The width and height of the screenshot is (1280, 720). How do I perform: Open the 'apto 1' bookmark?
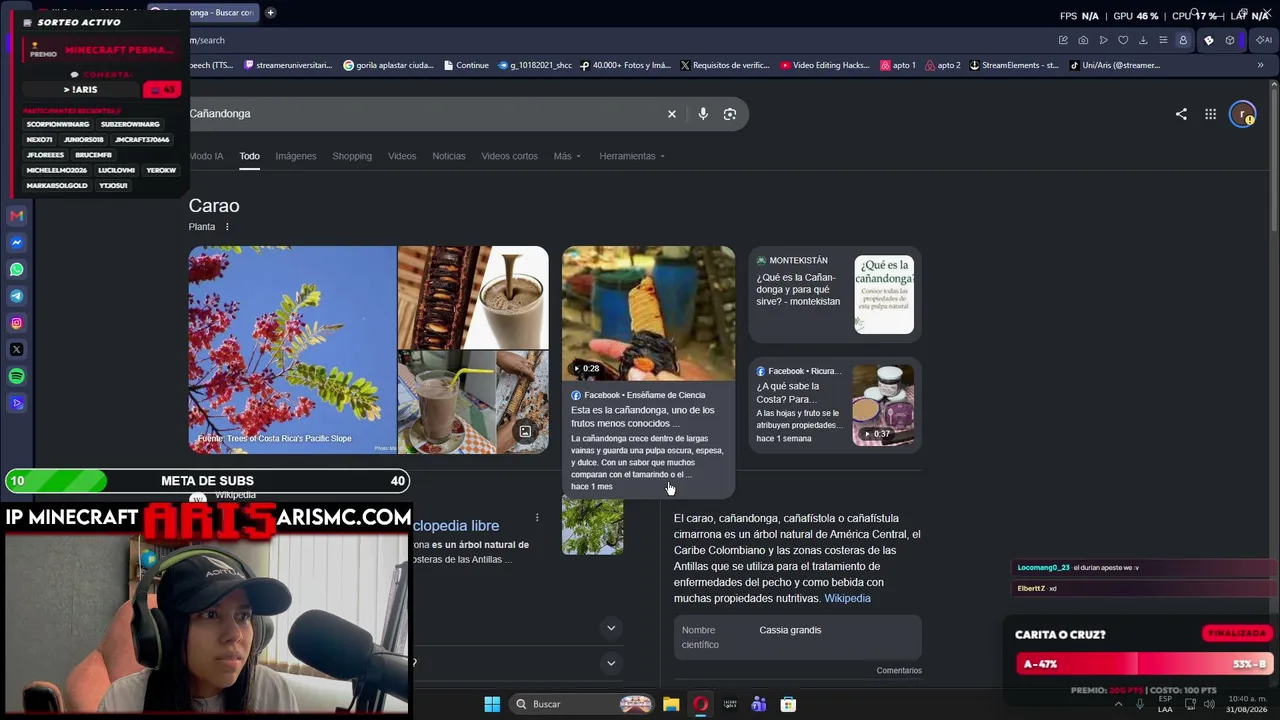pos(898,65)
